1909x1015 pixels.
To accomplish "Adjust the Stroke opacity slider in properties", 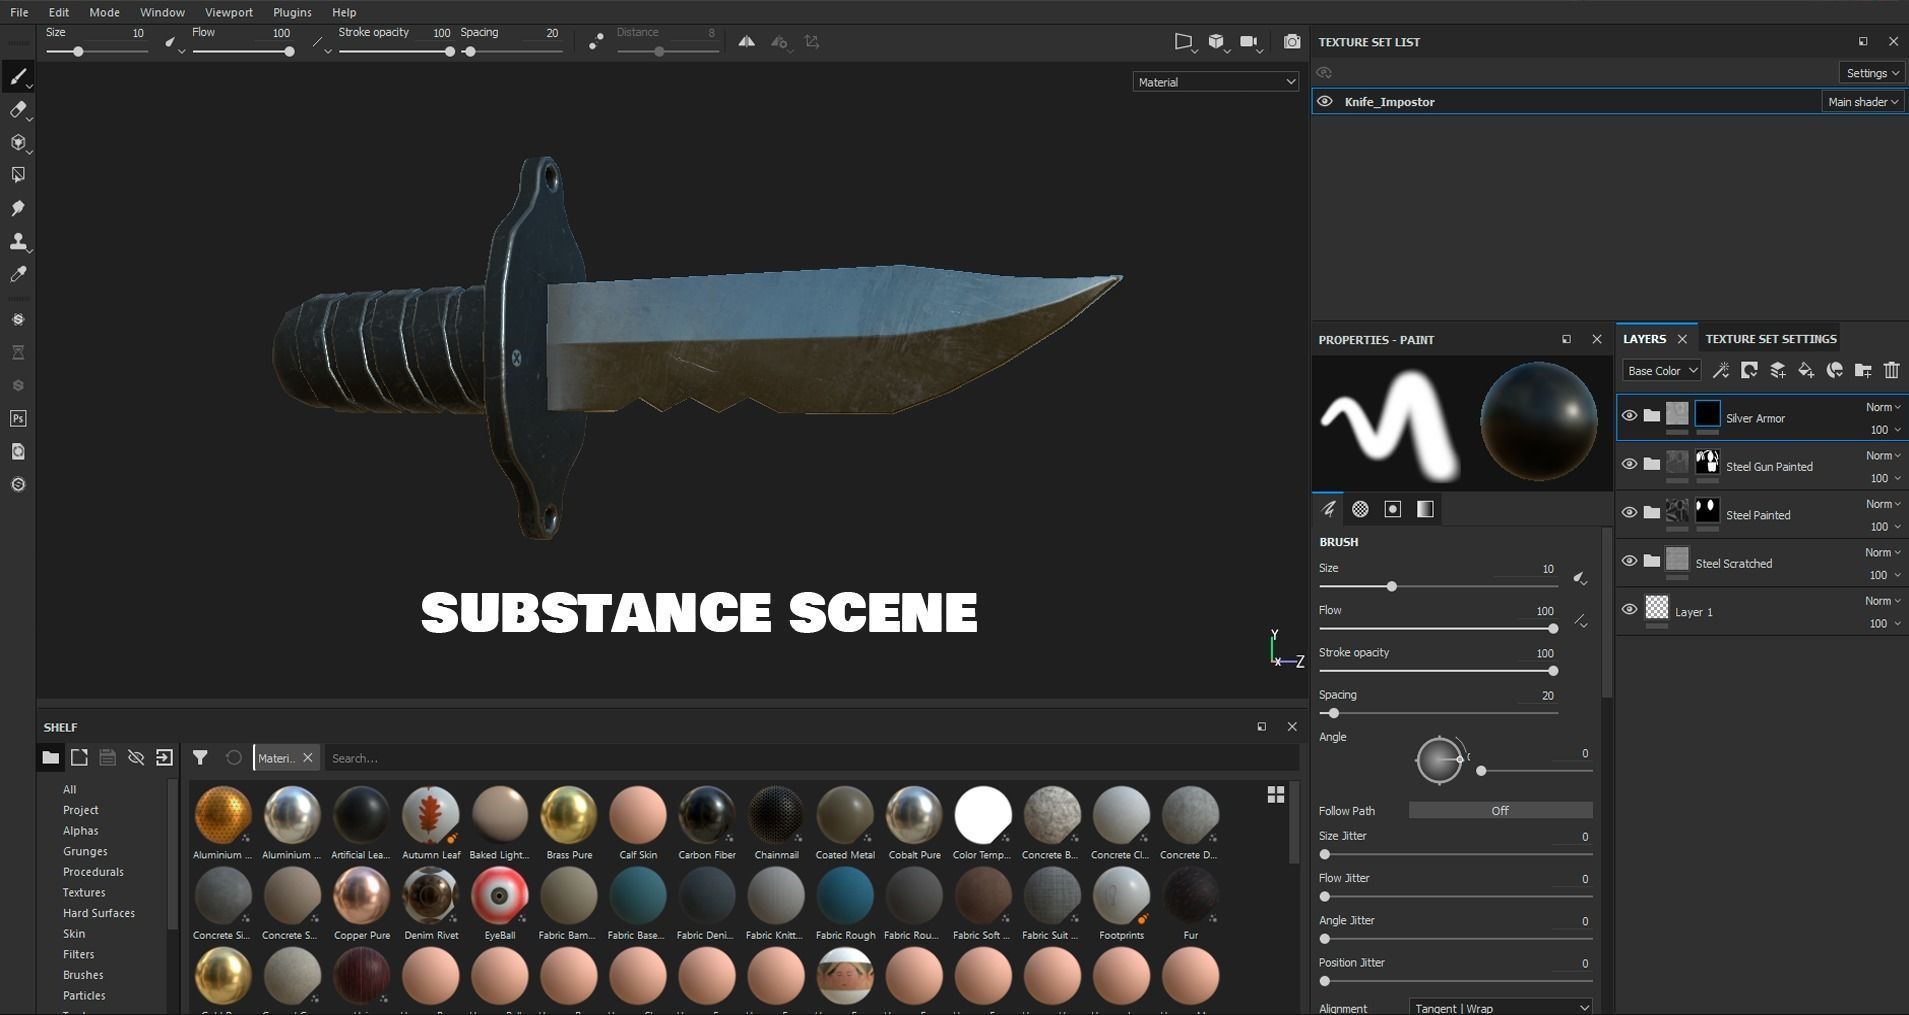I will point(1438,671).
